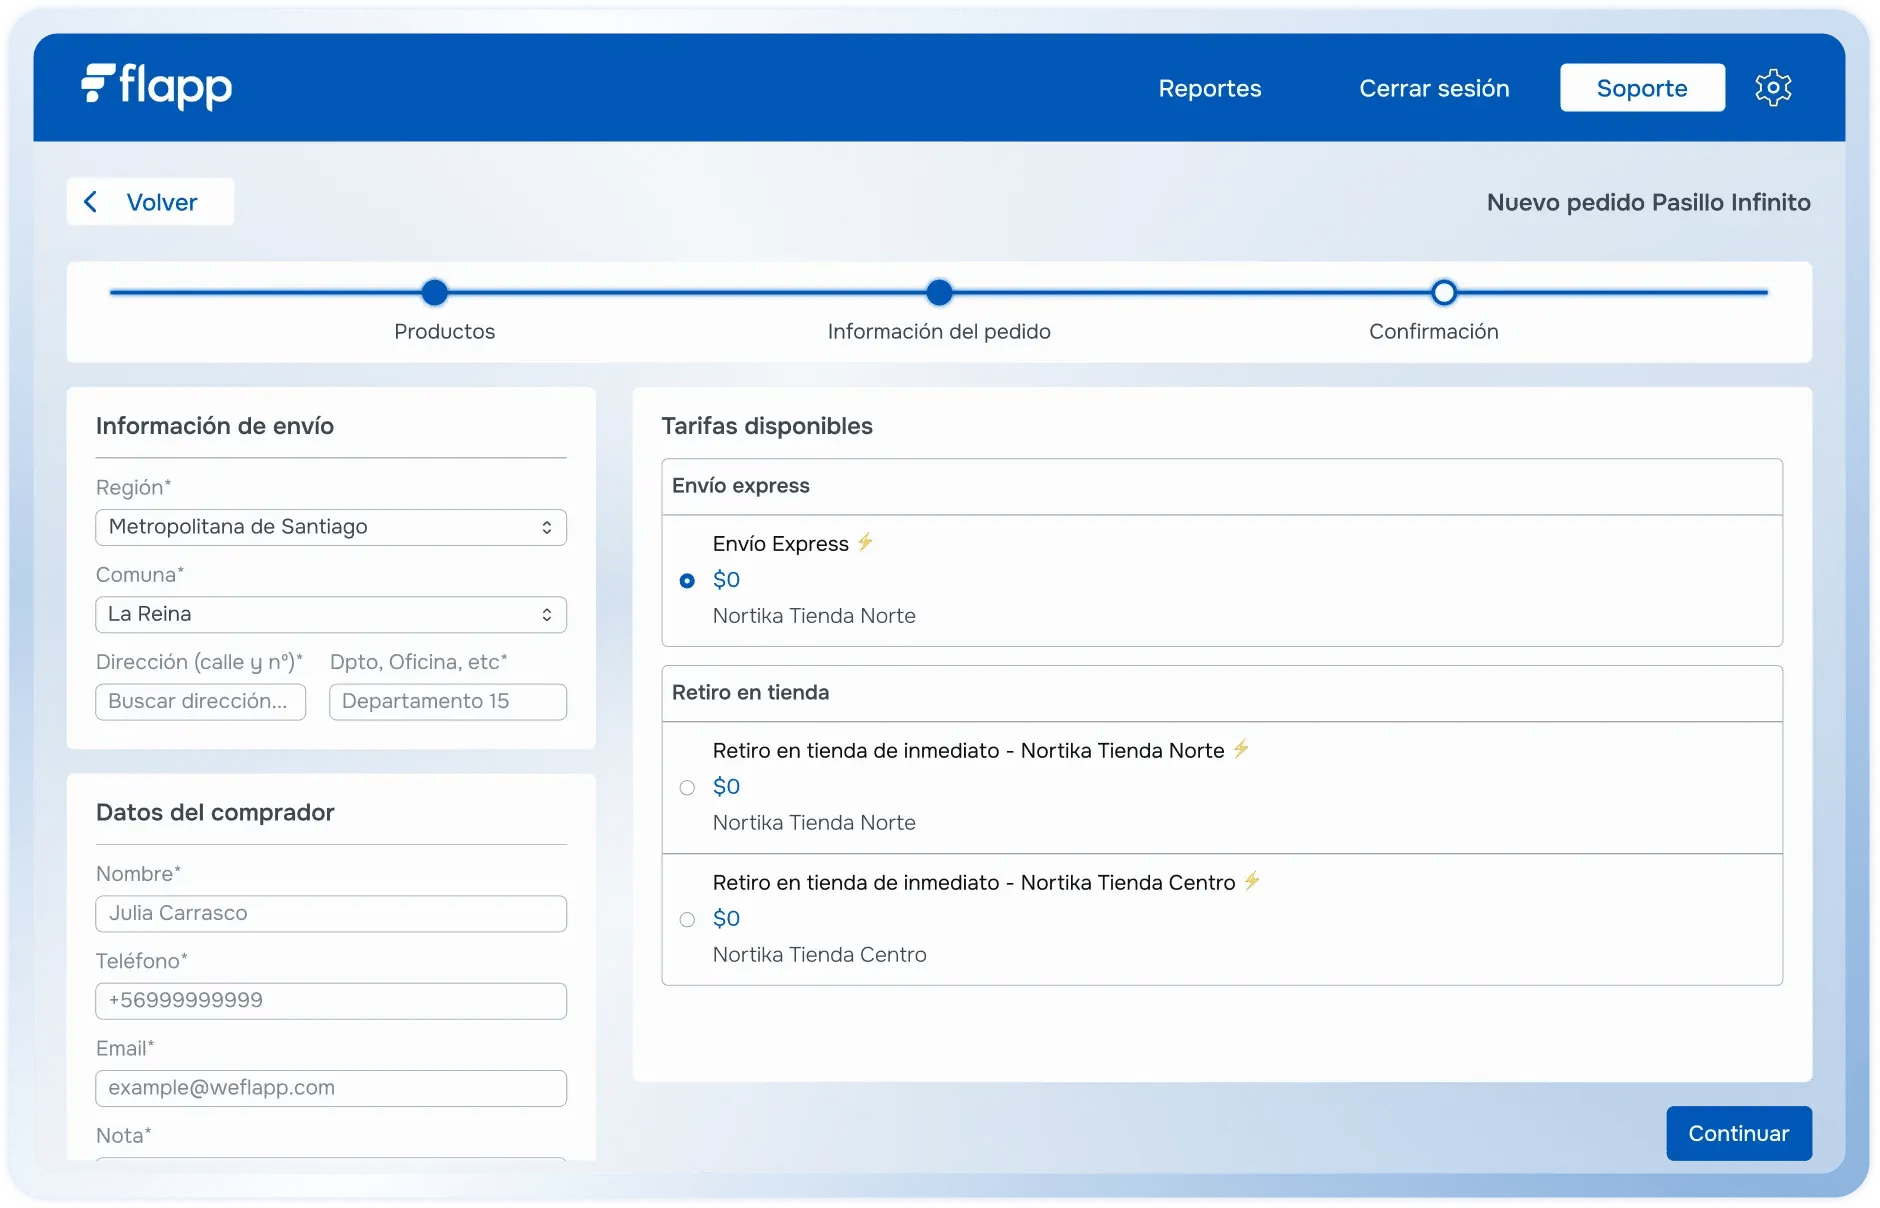Click lightning icon next to Nortika Tienda Norte pickup
Image resolution: width=1880 pixels, height=1208 pixels.
[1241, 749]
